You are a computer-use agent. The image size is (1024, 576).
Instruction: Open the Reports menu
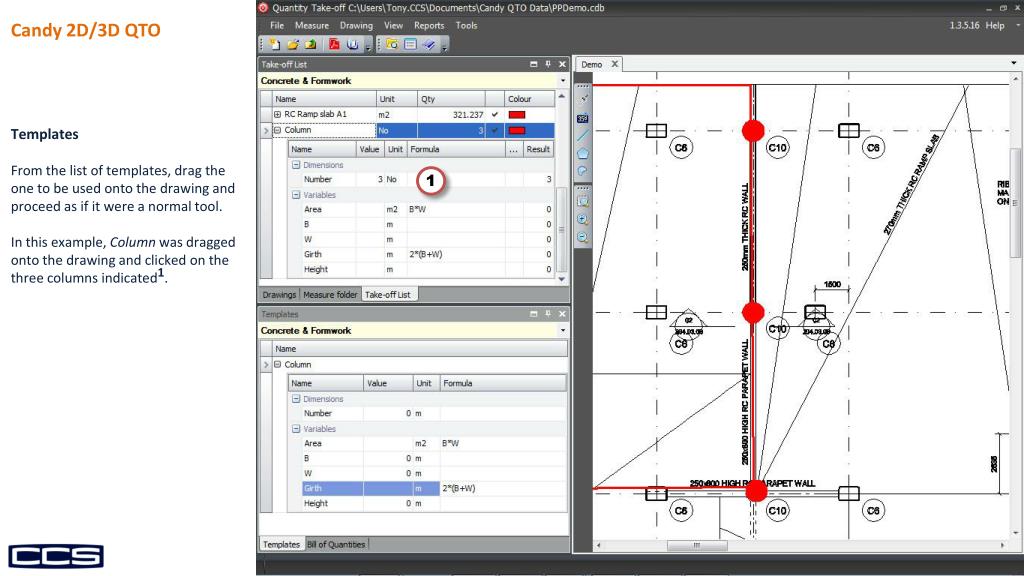[x=429, y=25]
